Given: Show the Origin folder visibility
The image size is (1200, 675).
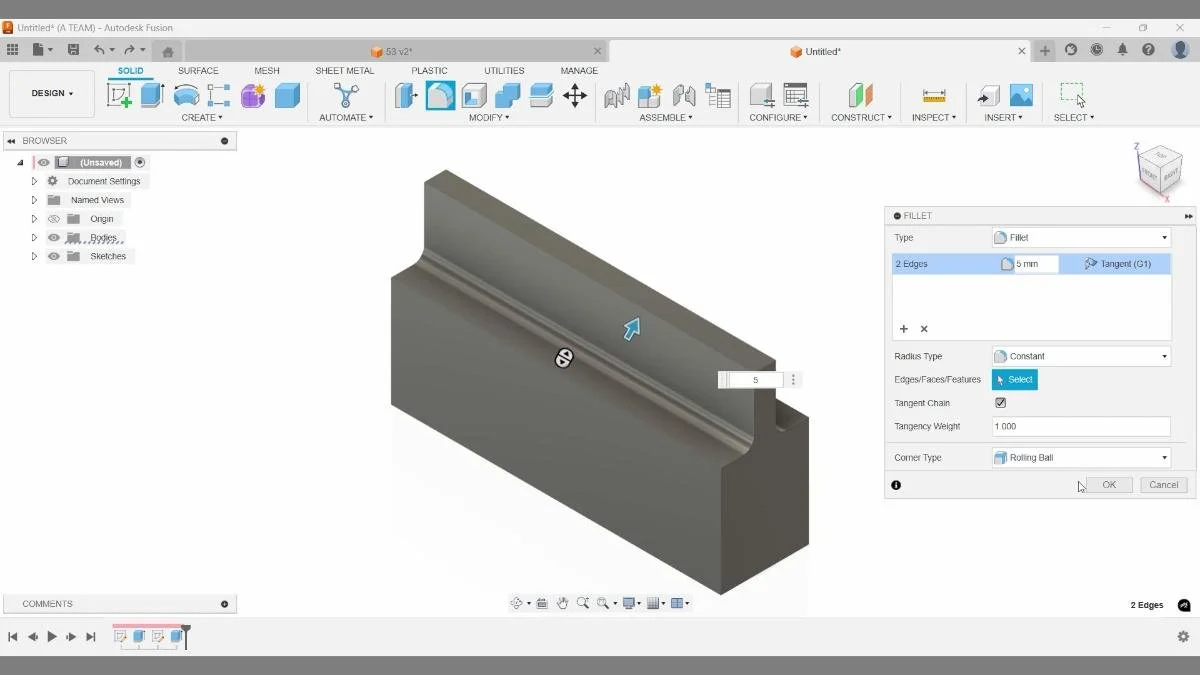Looking at the screenshot, I should pyautogui.click(x=54, y=218).
